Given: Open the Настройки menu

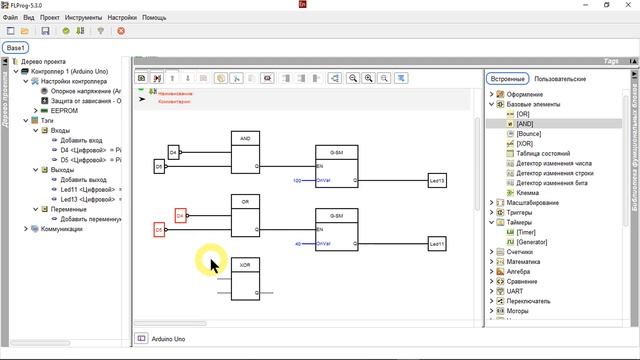Looking at the screenshot, I should (x=122, y=18).
